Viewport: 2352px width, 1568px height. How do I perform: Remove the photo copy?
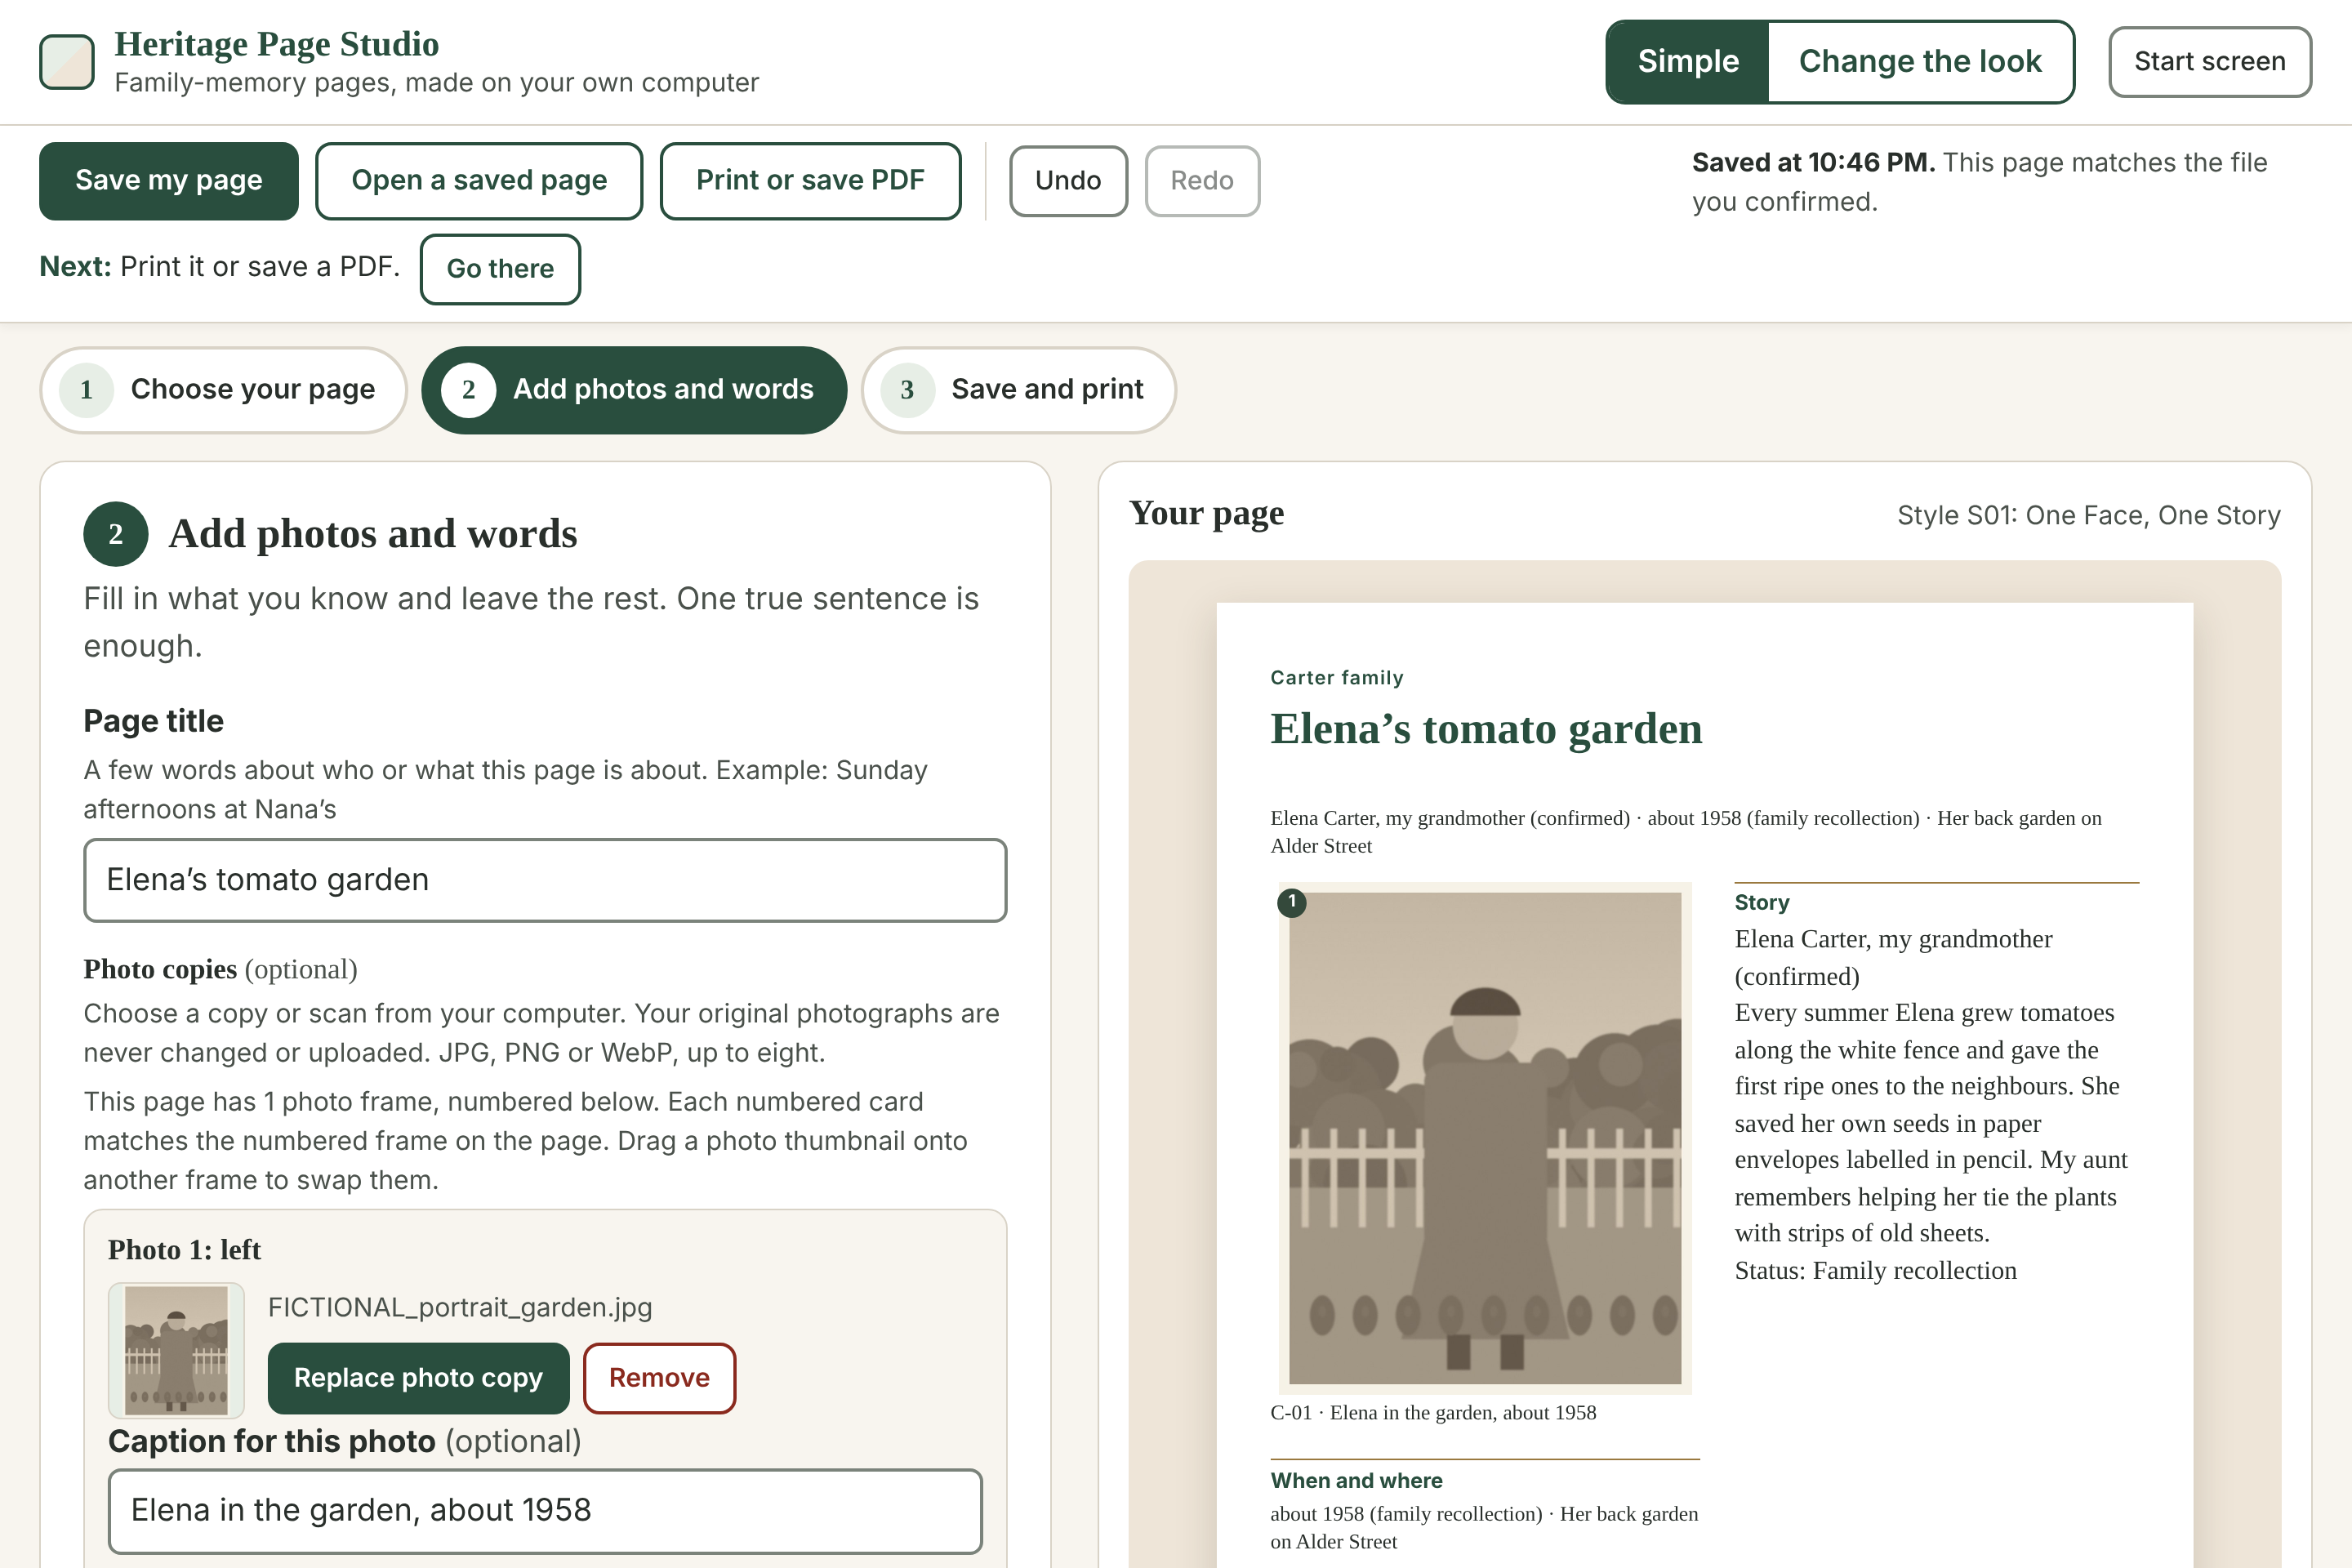pos(659,1378)
